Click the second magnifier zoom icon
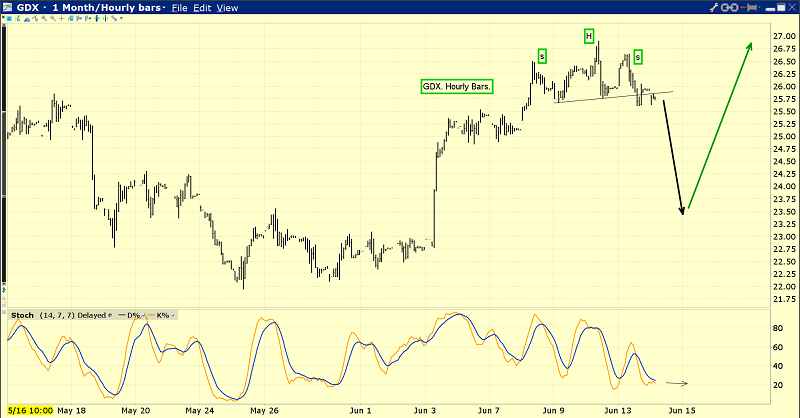Viewport: 800px width, 418px height. [53, 18]
